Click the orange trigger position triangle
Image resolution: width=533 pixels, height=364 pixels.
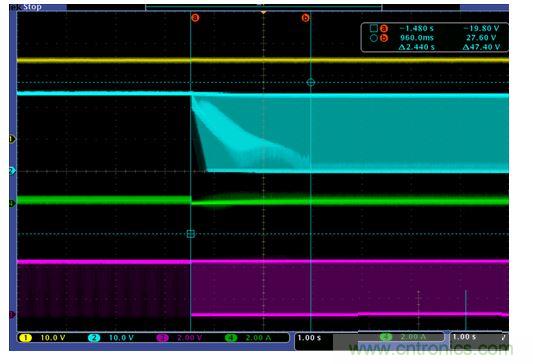tap(263, 13)
